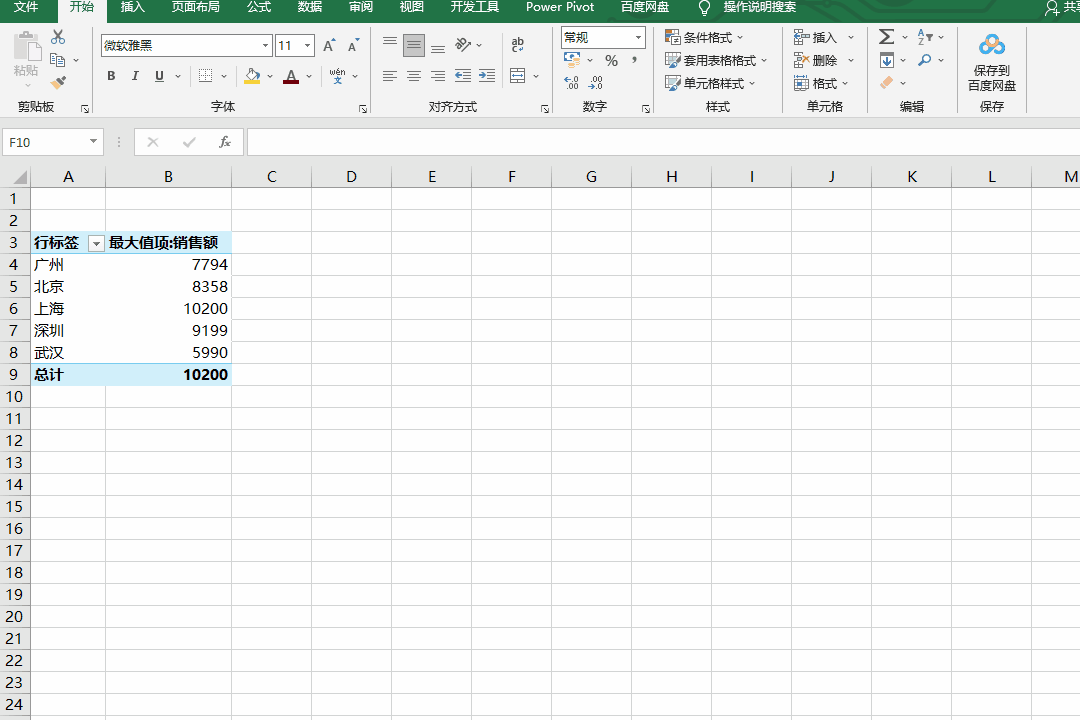Switch to the 插入 ribbon tab

(132, 8)
